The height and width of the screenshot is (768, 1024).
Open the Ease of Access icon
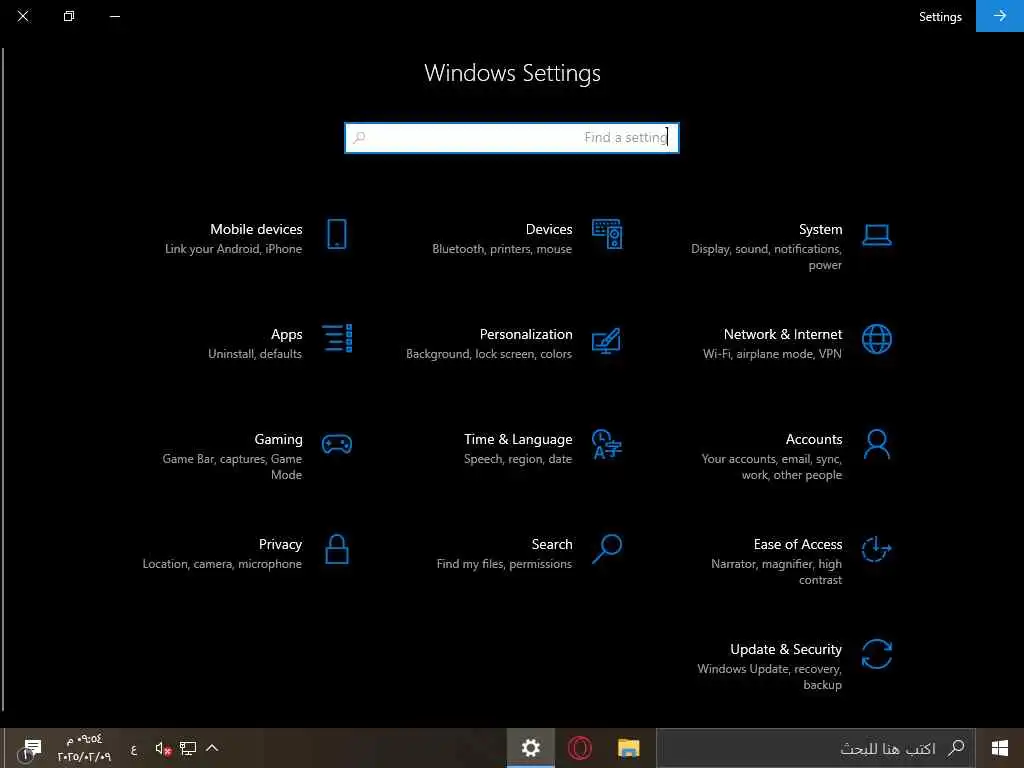[x=876, y=549]
